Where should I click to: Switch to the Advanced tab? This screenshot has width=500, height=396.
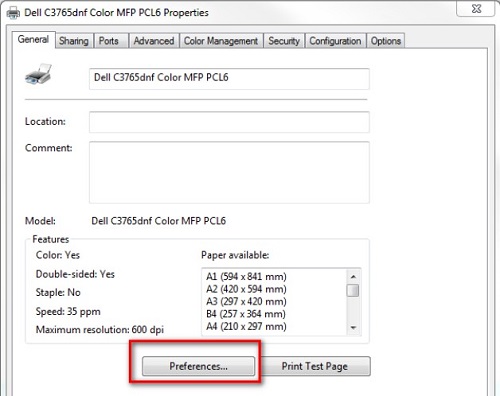tap(154, 41)
